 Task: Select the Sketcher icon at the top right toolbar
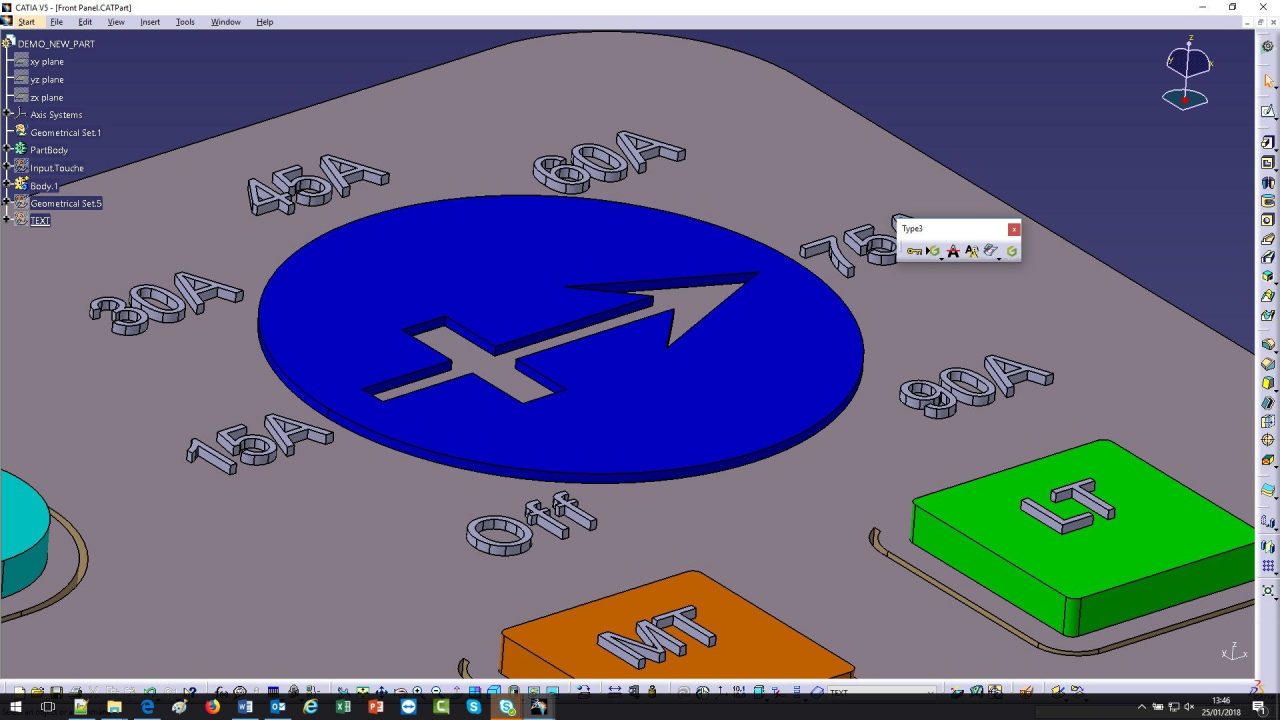[1268, 110]
